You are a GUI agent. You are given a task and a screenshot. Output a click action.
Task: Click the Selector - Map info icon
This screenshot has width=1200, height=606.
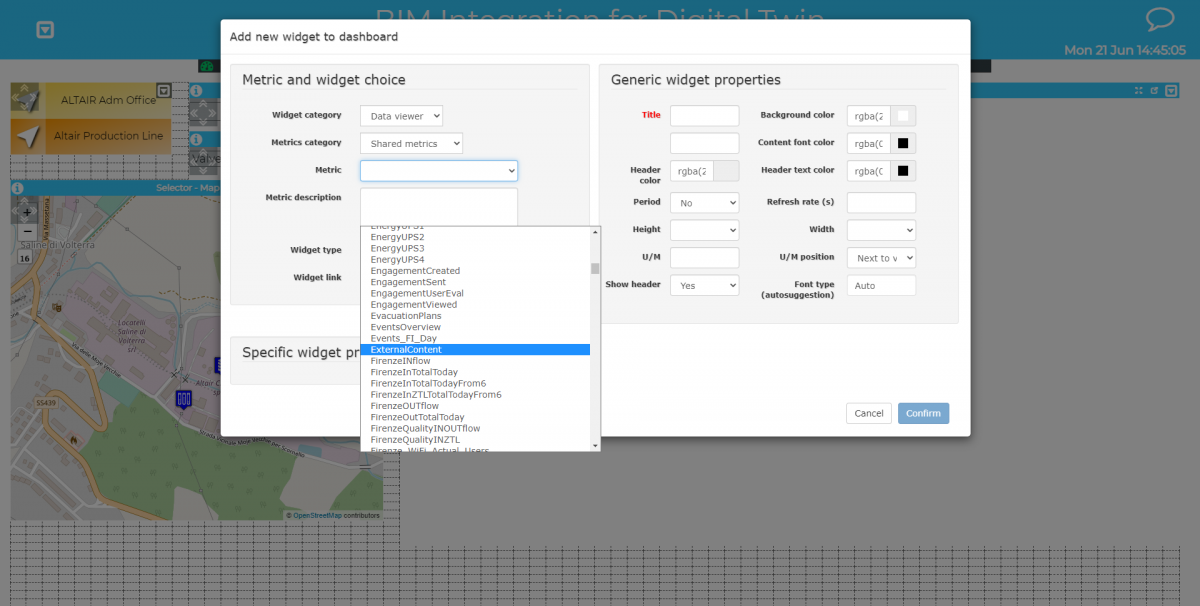coord(17,188)
